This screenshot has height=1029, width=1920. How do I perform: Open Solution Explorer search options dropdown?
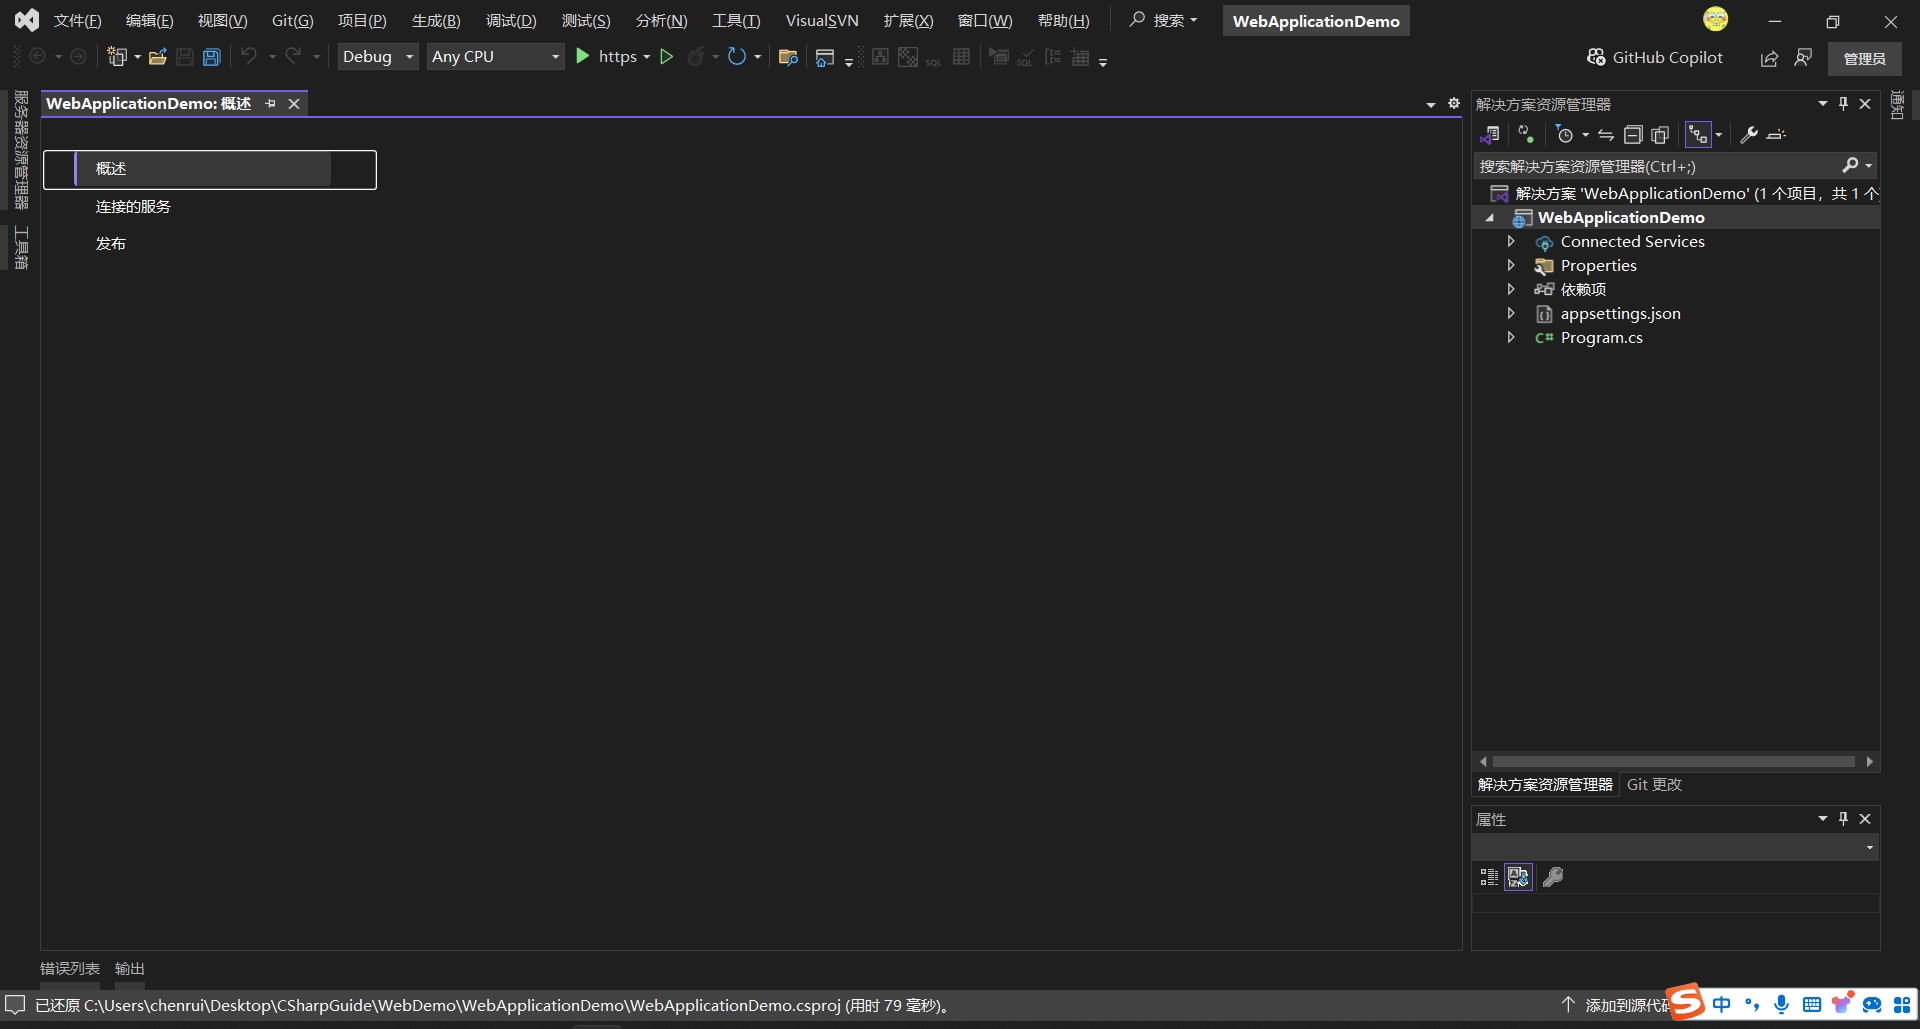click(1868, 166)
